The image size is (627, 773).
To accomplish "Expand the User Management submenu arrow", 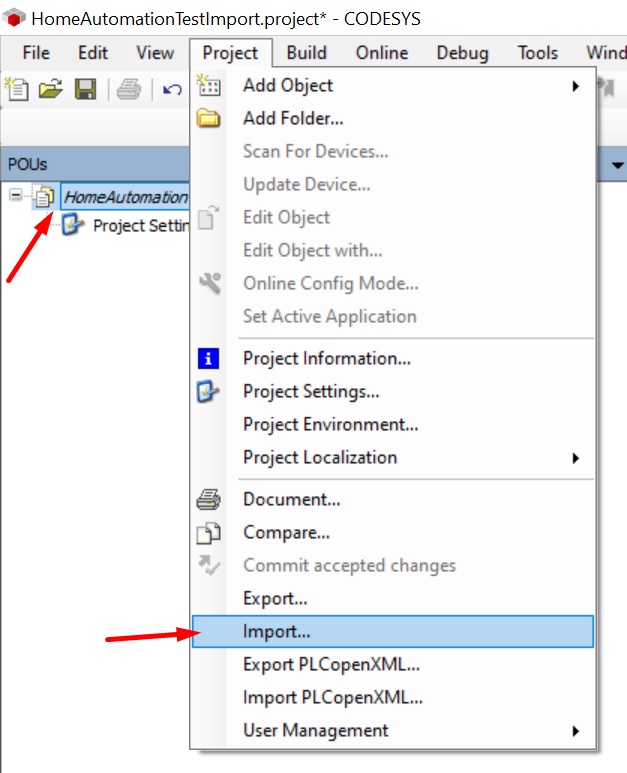I will [575, 731].
